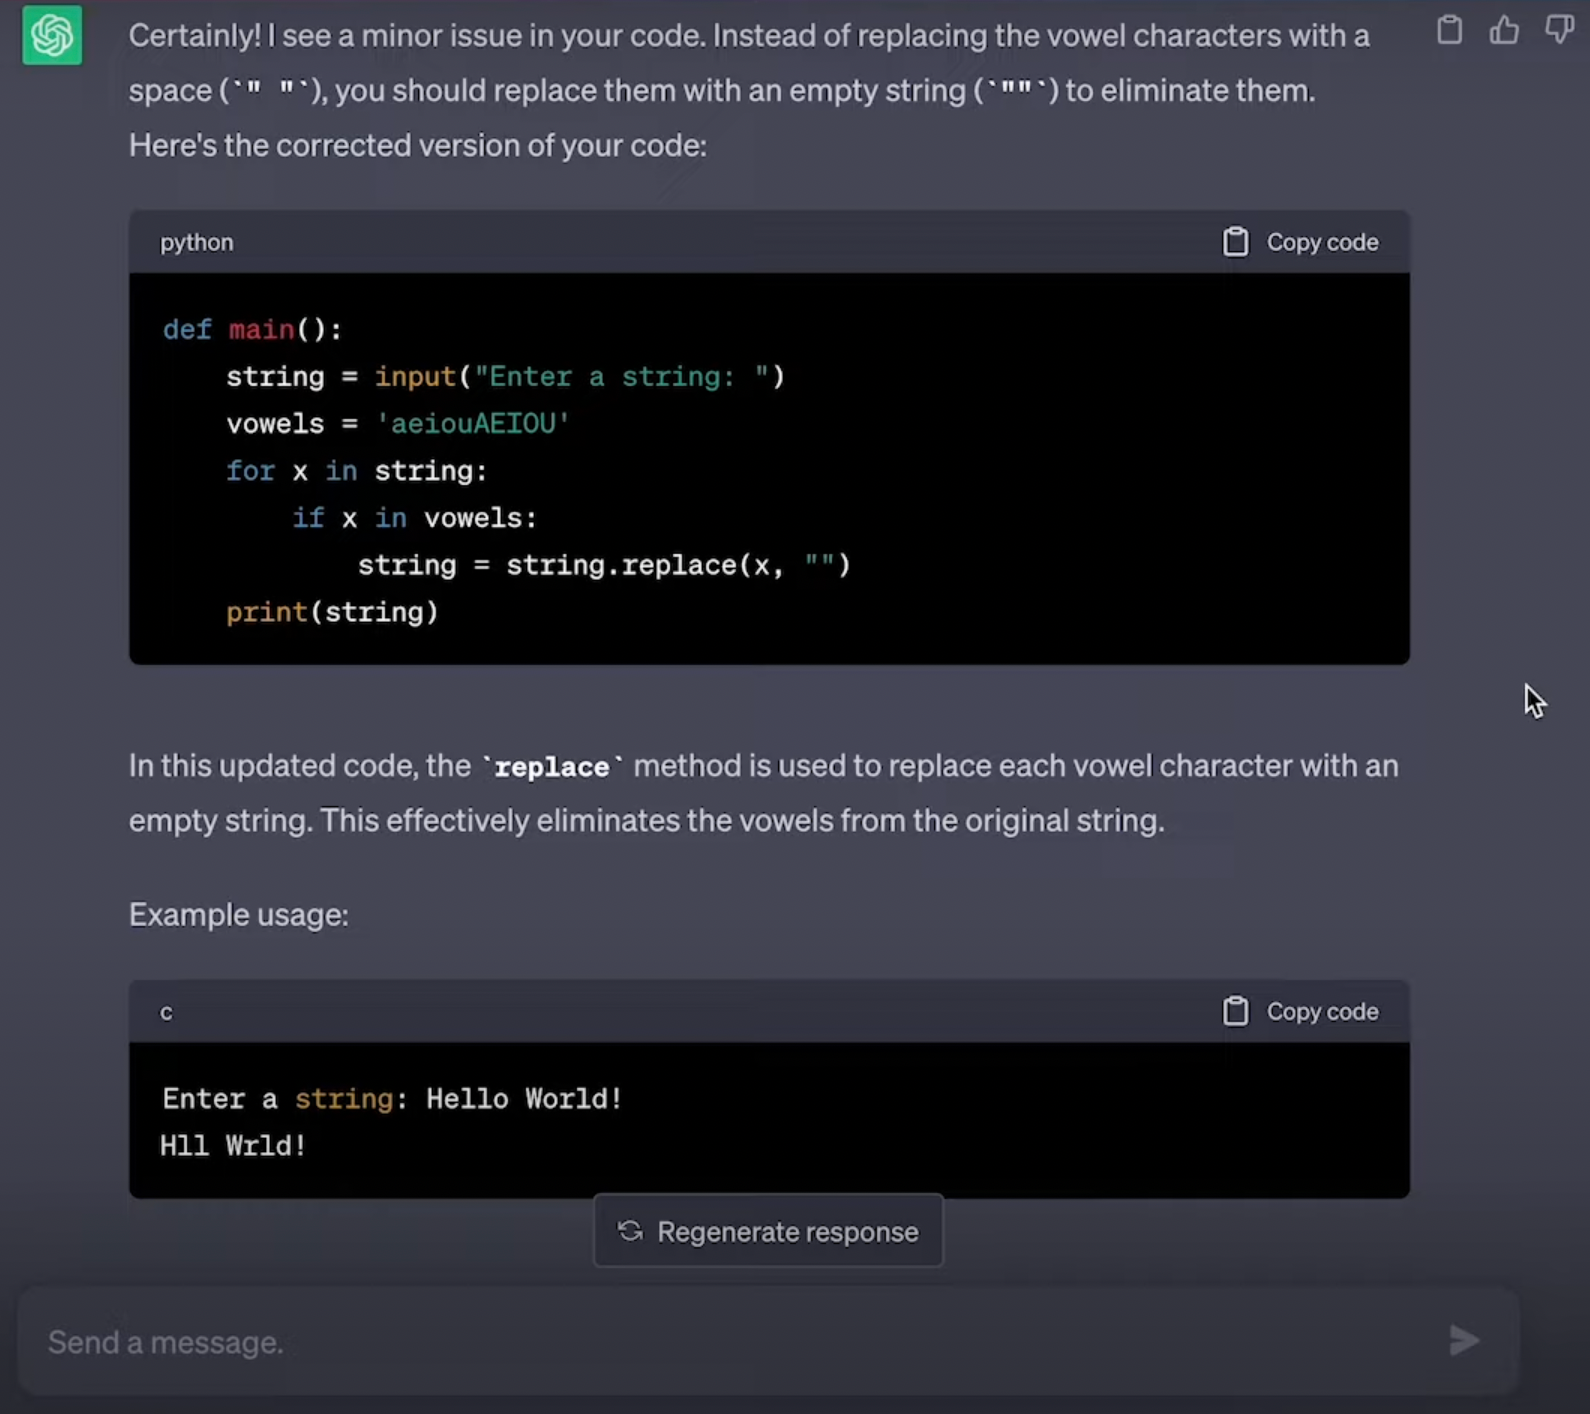Click the 'aeiouAEIOU' string literal

(x=472, y=423)
